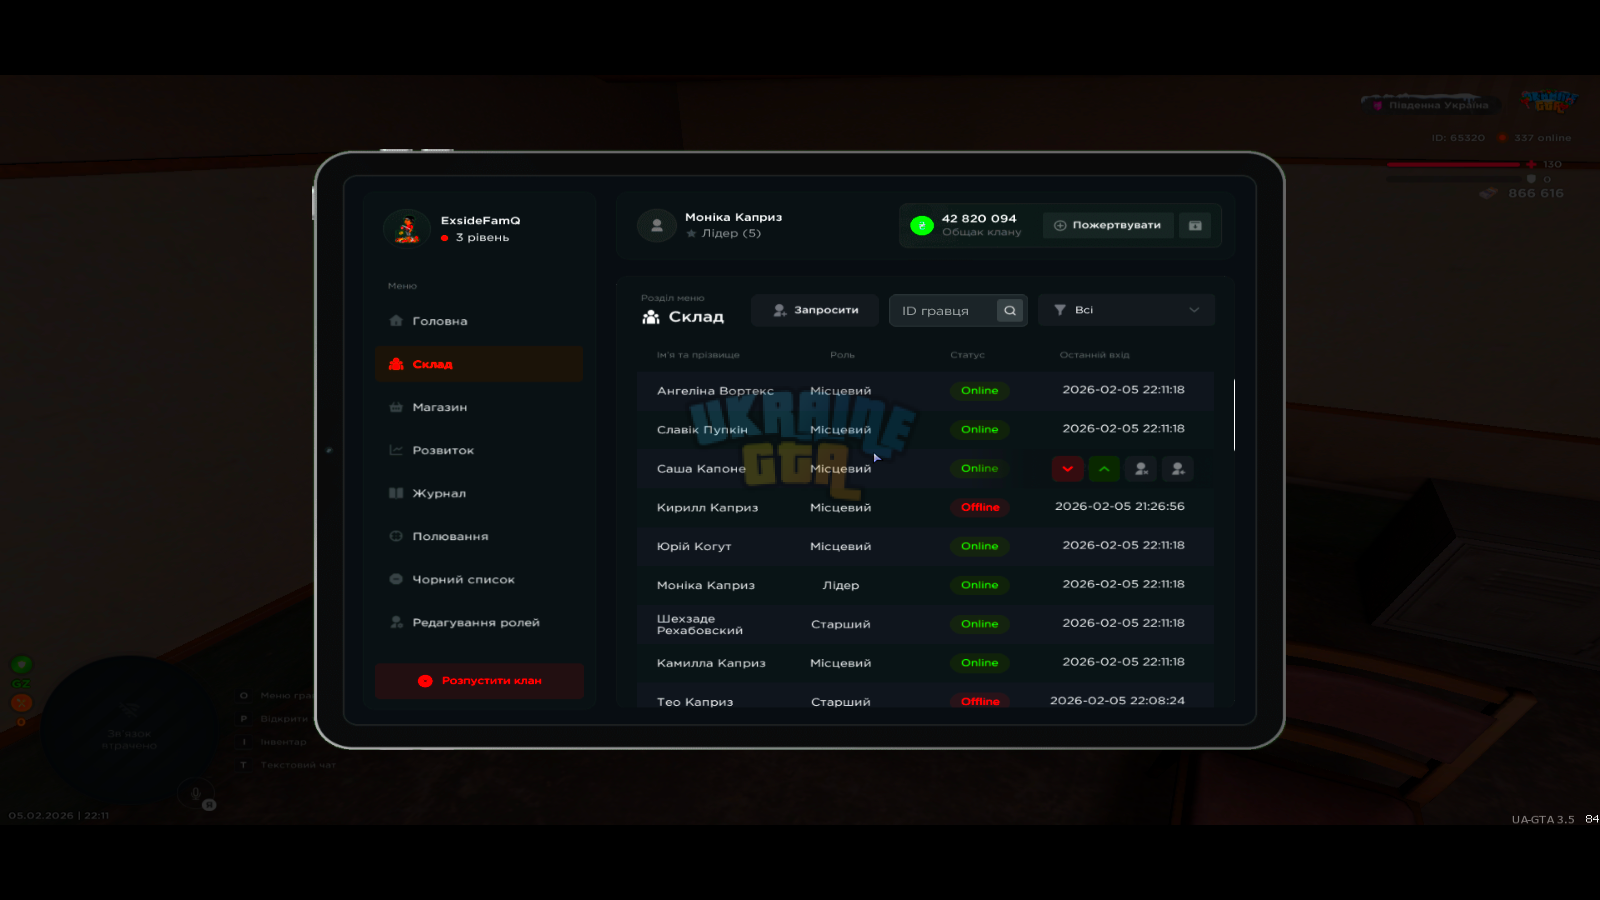Click the Запросити button
Viewport: 1600px width, 900px height.
click(815, 310)
